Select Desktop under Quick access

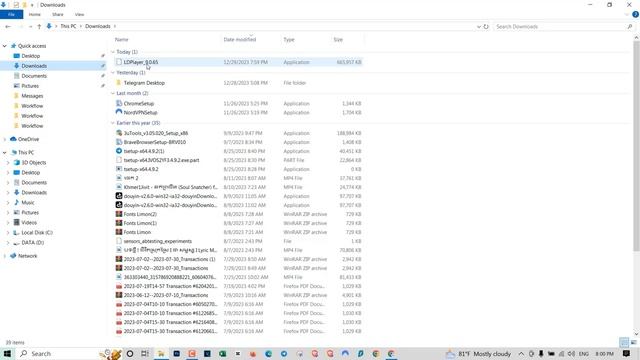coord(31,56)
